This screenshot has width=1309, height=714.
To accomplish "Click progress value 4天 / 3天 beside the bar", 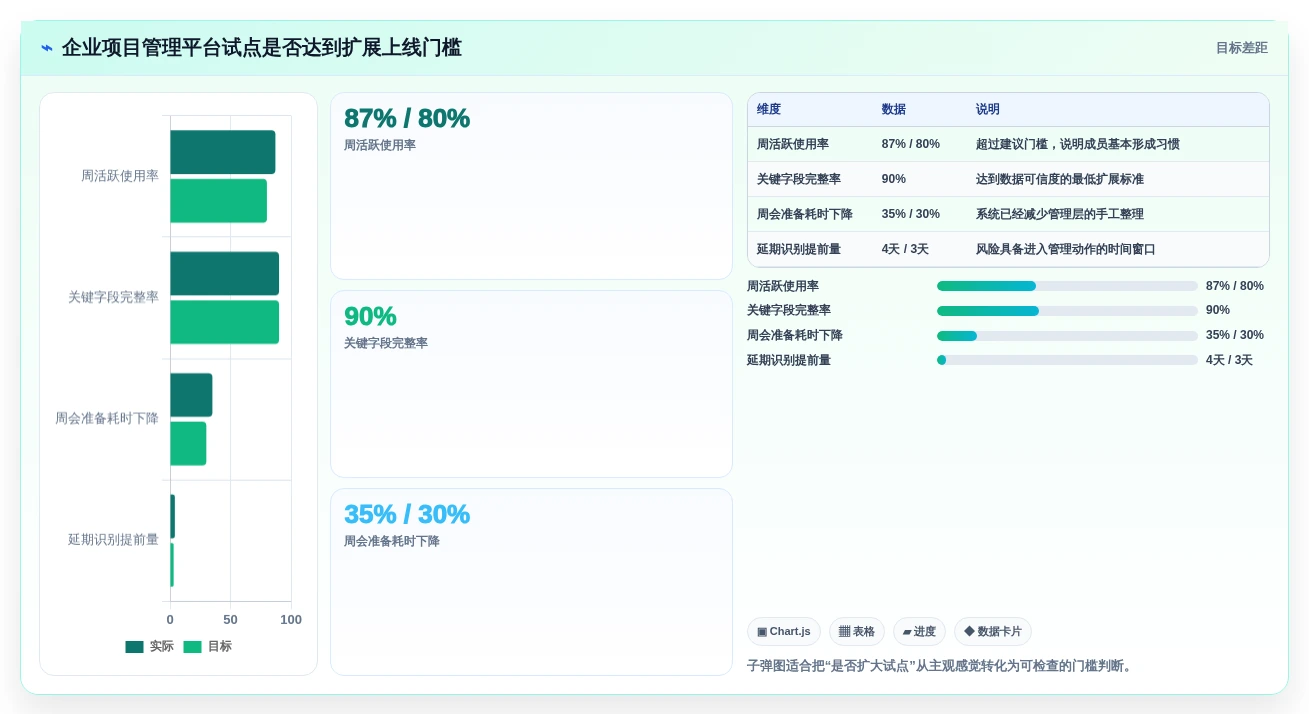I will click(x=1229, y=360).
